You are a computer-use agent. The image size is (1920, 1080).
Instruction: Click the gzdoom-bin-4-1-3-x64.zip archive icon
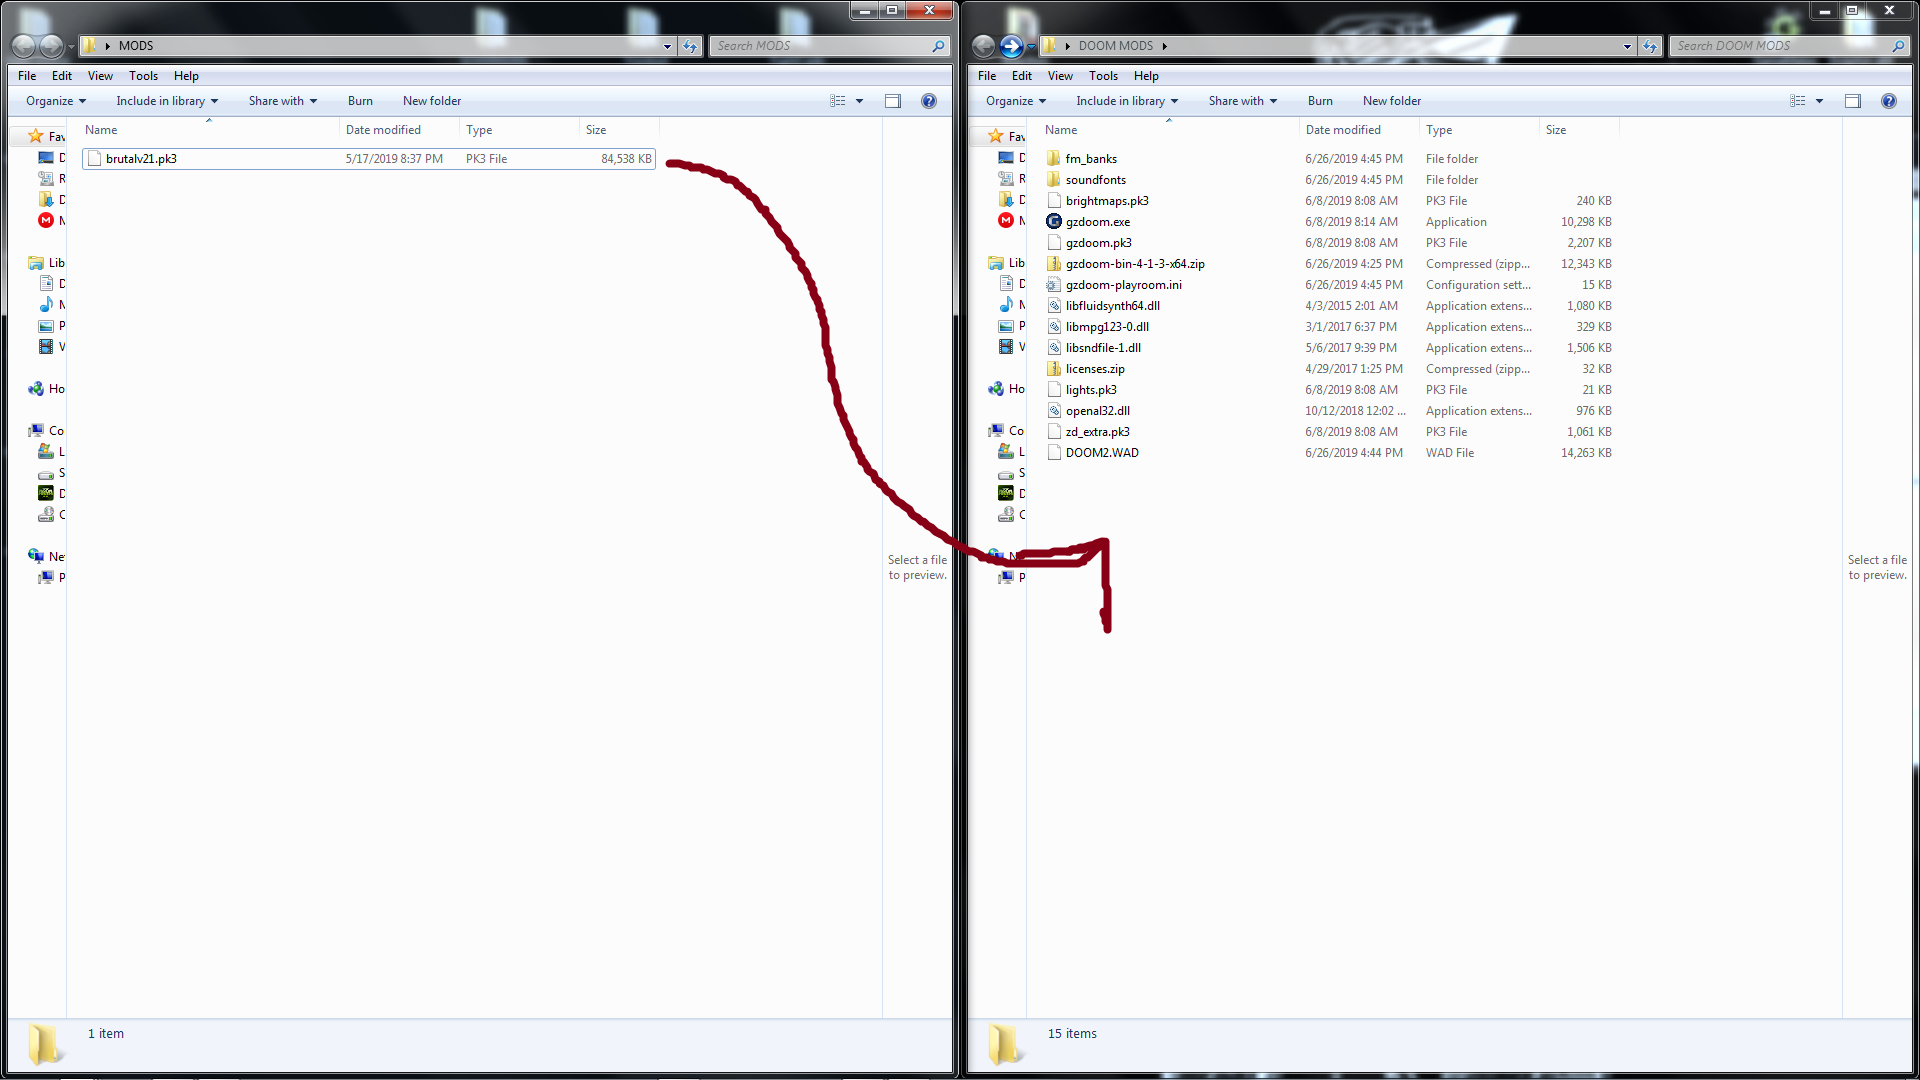click(x=1054, y=264)
